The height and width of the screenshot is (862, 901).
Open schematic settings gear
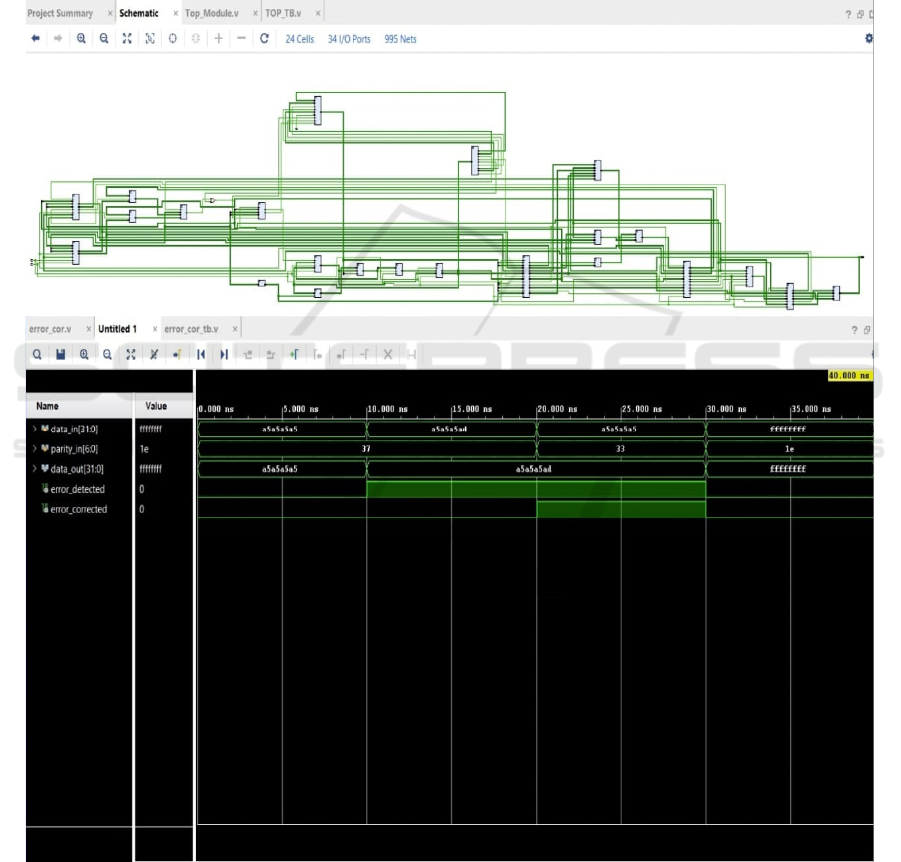pos(867,38)
